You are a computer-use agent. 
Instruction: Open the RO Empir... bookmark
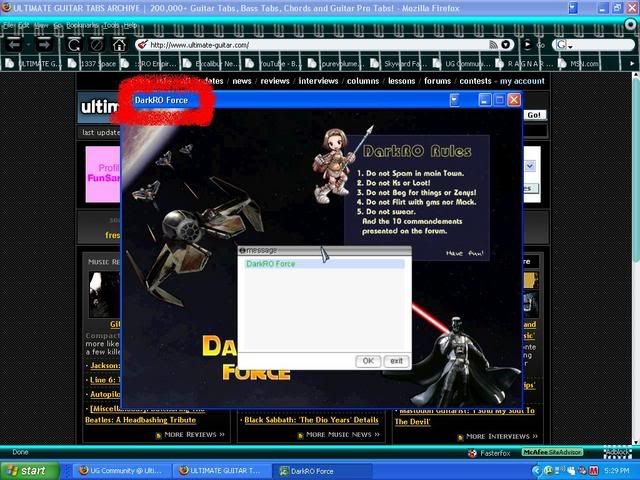[x=149, y=64]
